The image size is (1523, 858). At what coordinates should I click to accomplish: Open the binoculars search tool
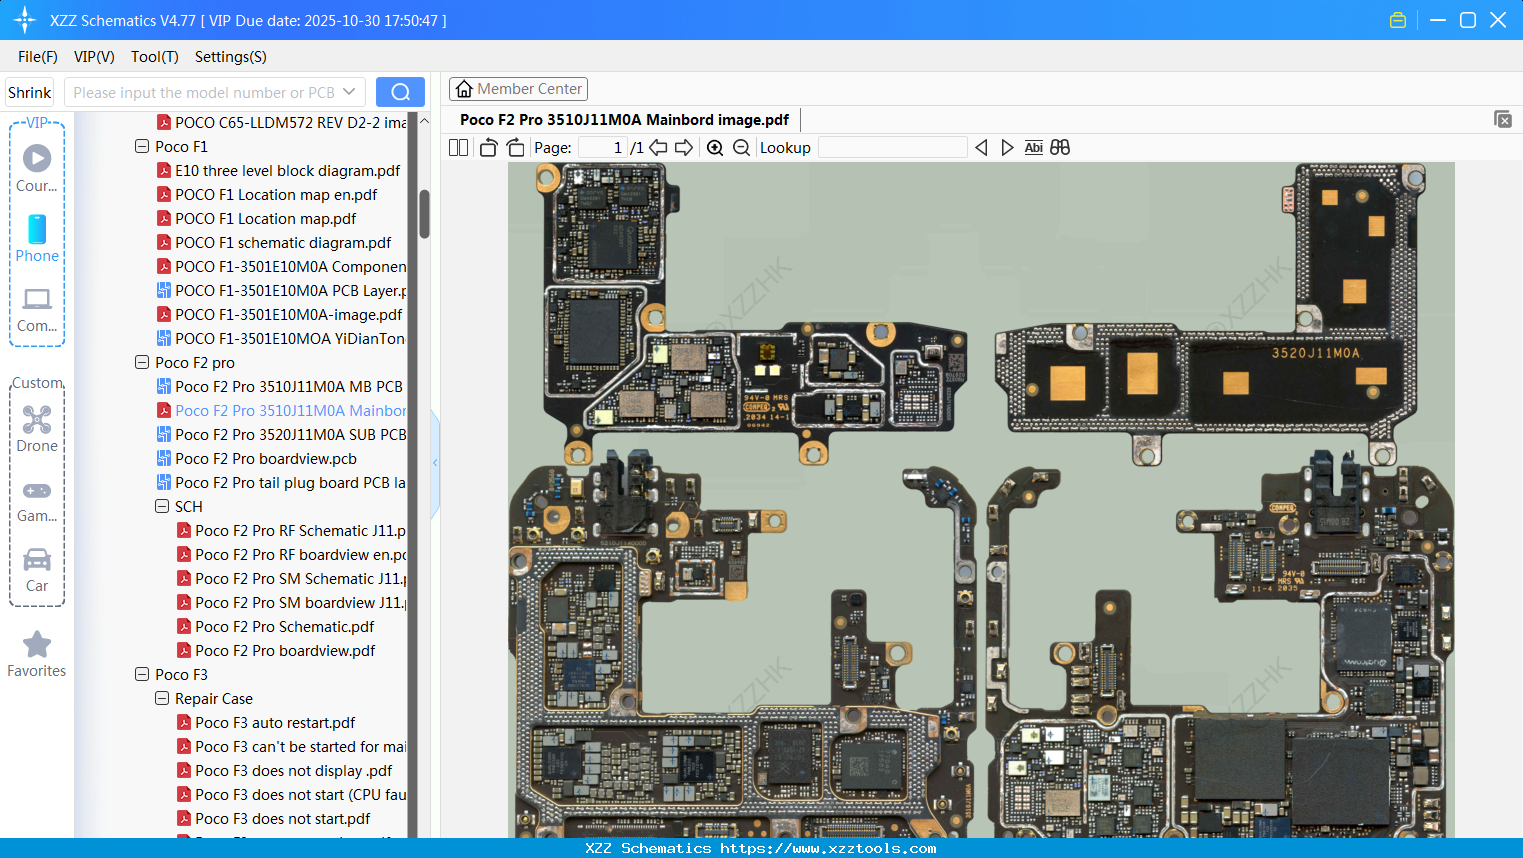[1060, 147]
